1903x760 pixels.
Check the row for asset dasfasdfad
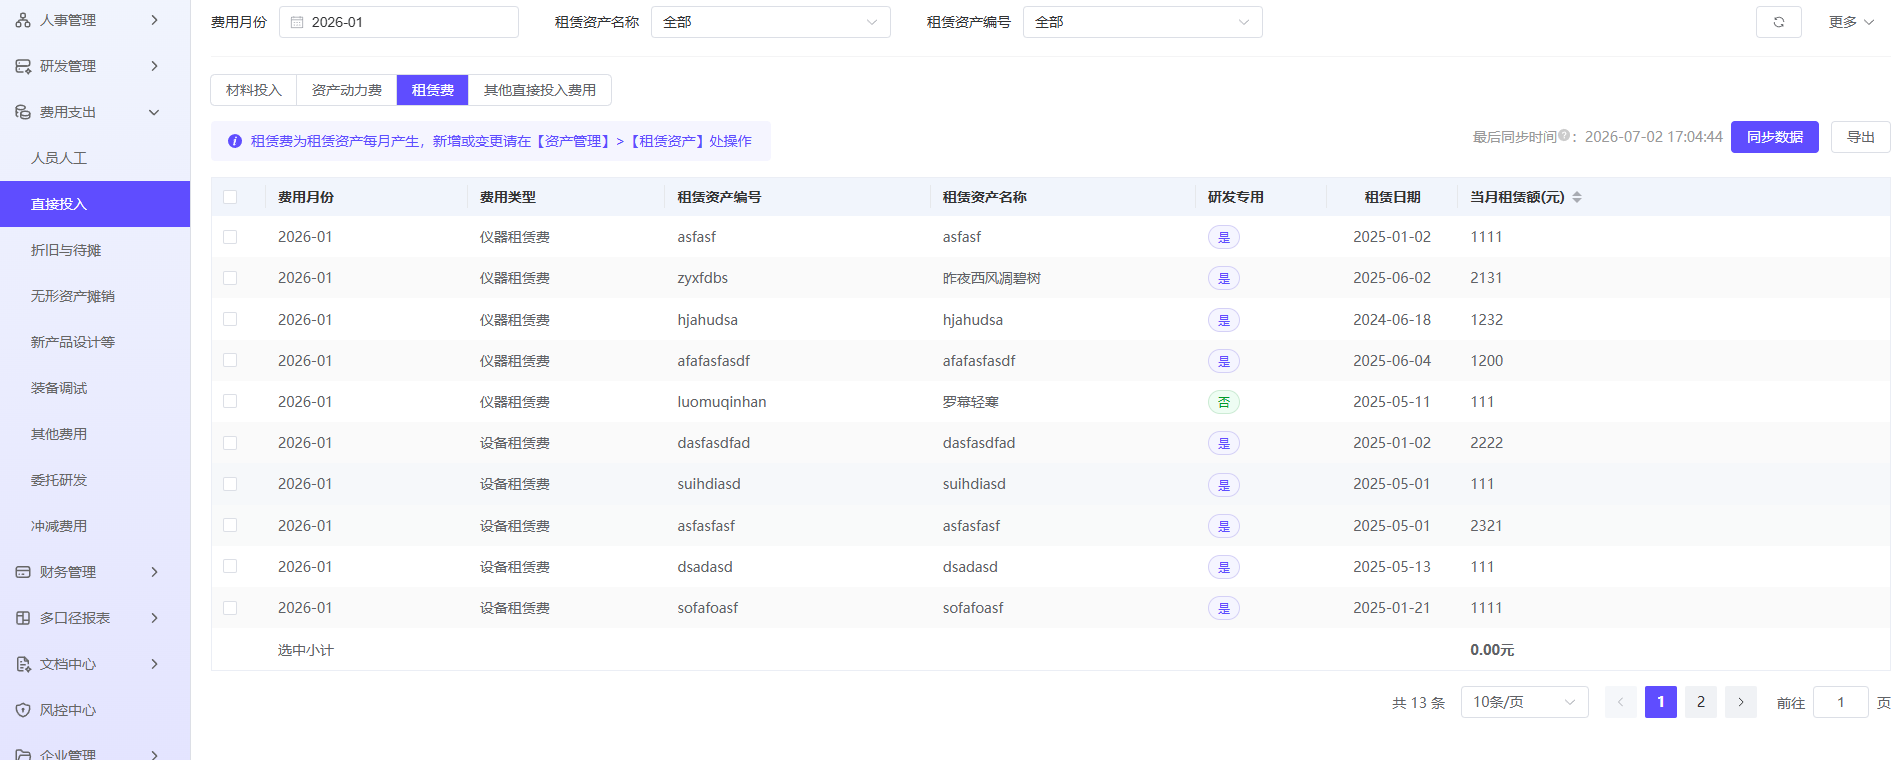click(x=230, y=443)
